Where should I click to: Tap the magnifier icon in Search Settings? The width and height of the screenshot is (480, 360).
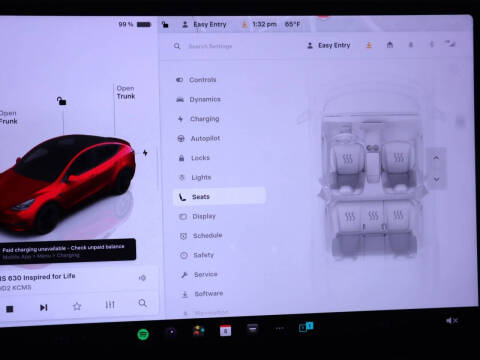(177, 46)
